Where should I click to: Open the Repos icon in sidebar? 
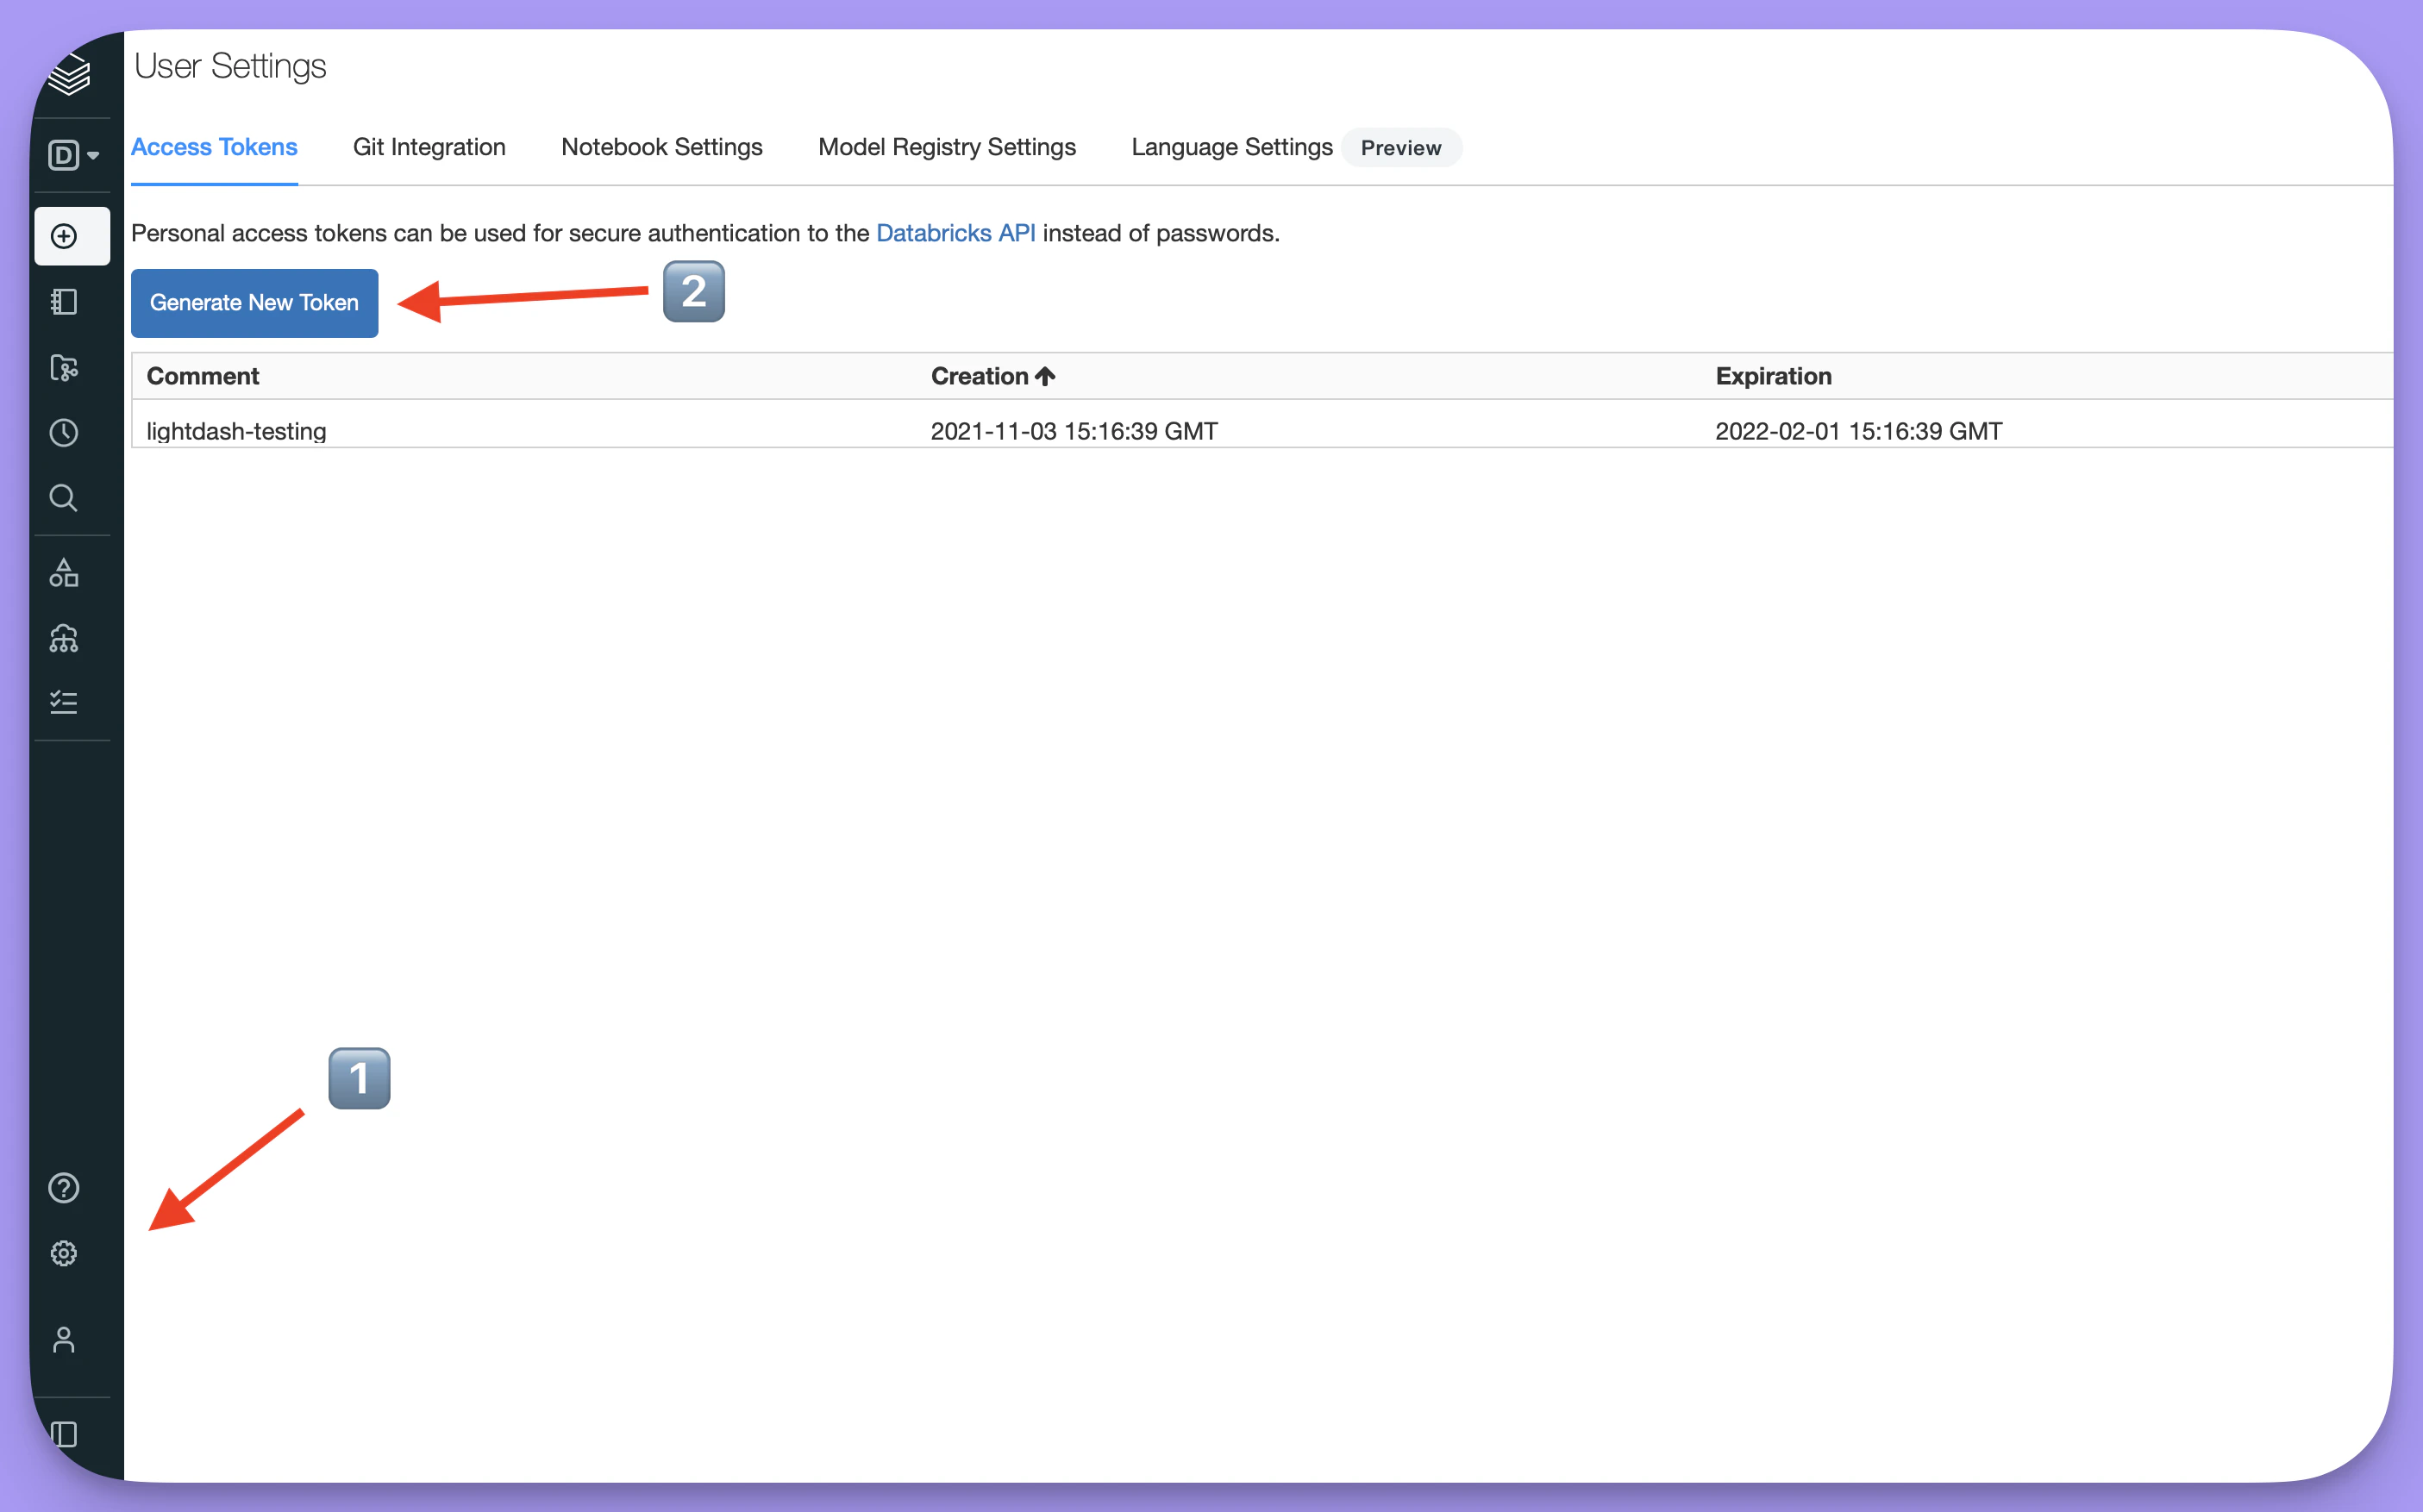[x=65, y=368]
